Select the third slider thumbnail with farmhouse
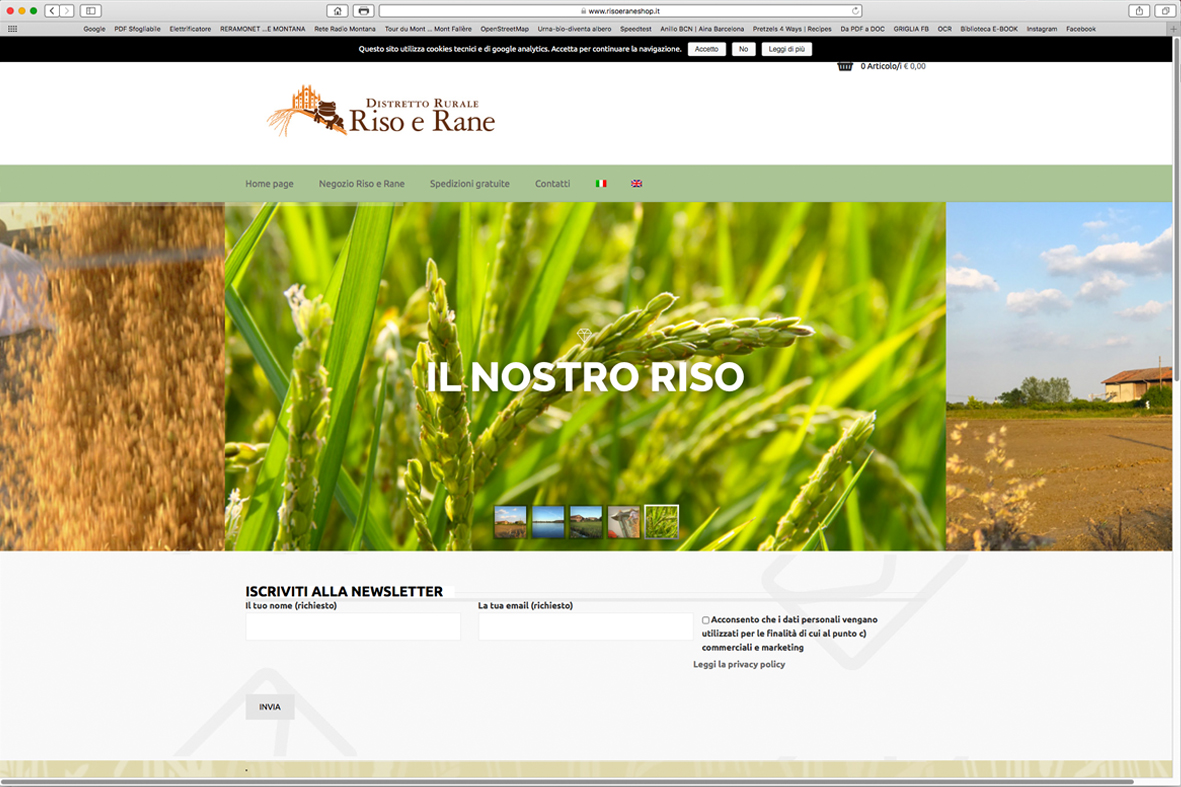 click(586, 522)
